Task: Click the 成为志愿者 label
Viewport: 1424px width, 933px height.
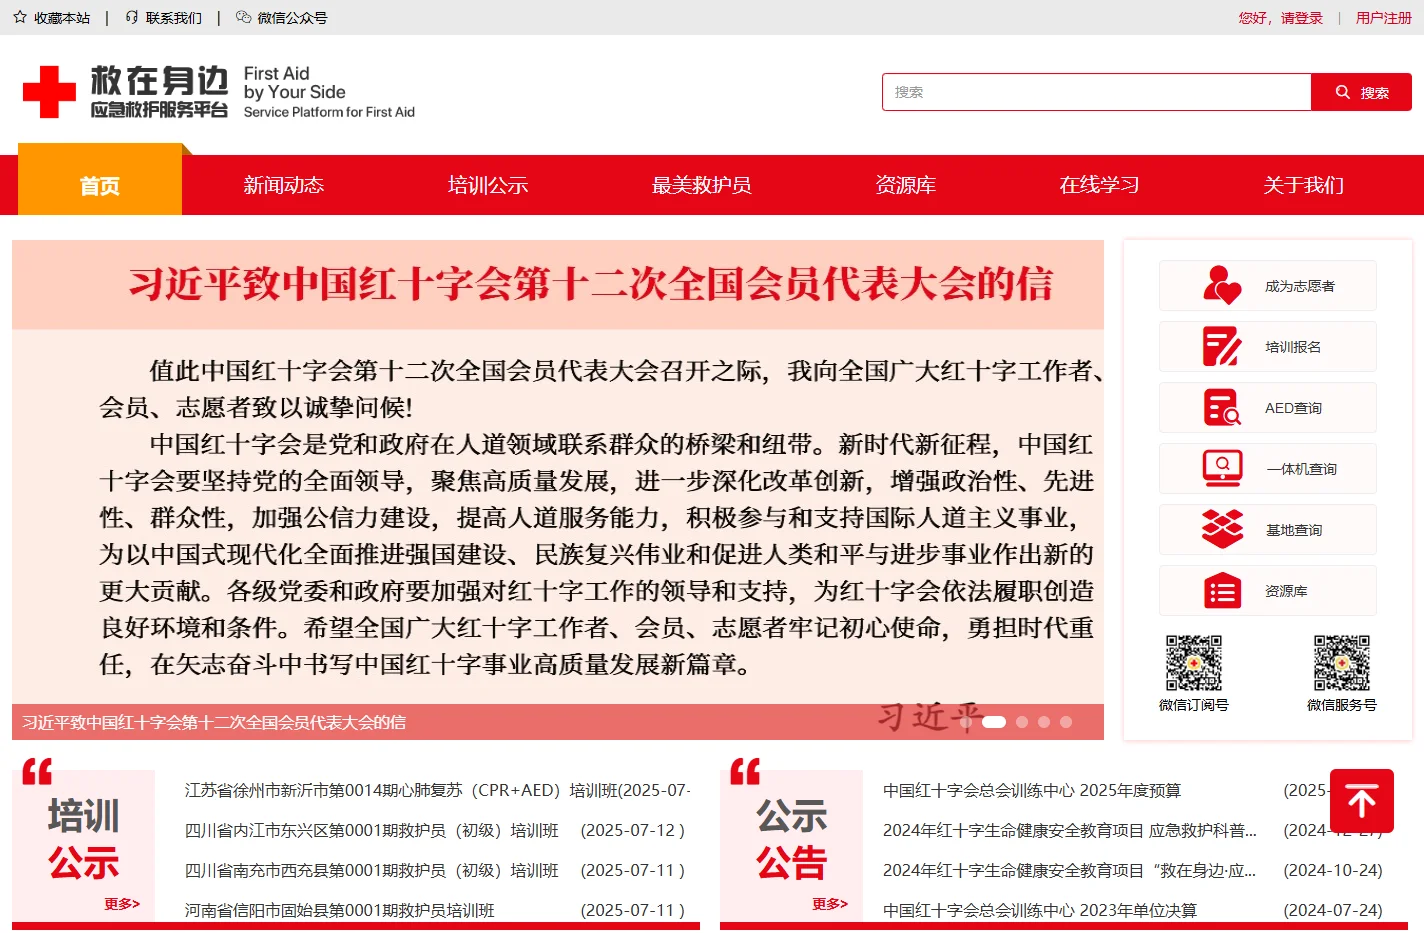Action: tap(1300, 286)
